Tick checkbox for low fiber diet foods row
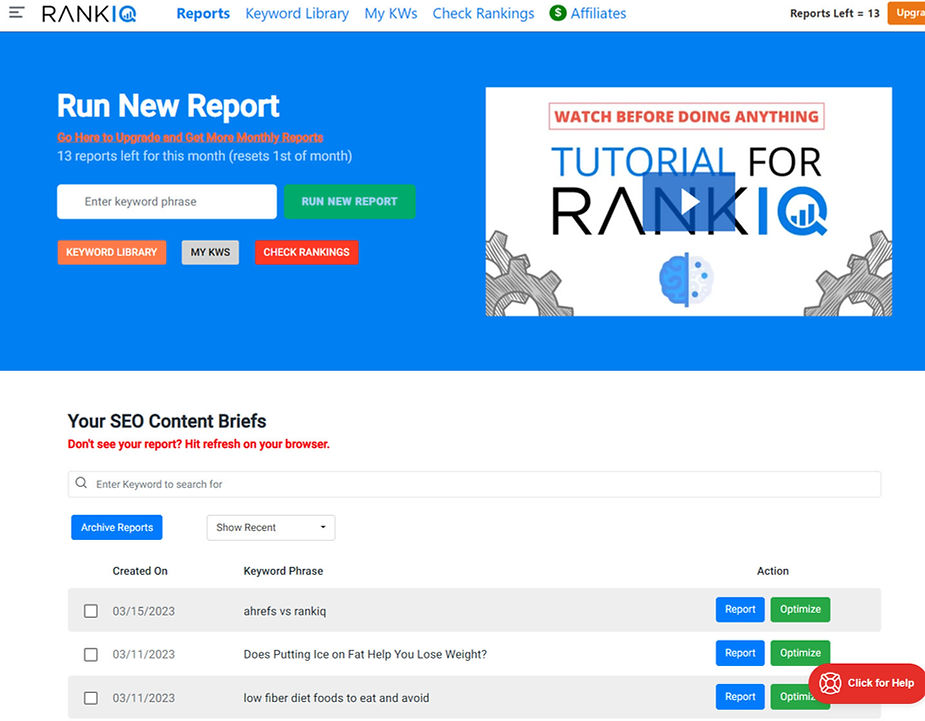This screenshot has width=925, height=721. point(91,698)
